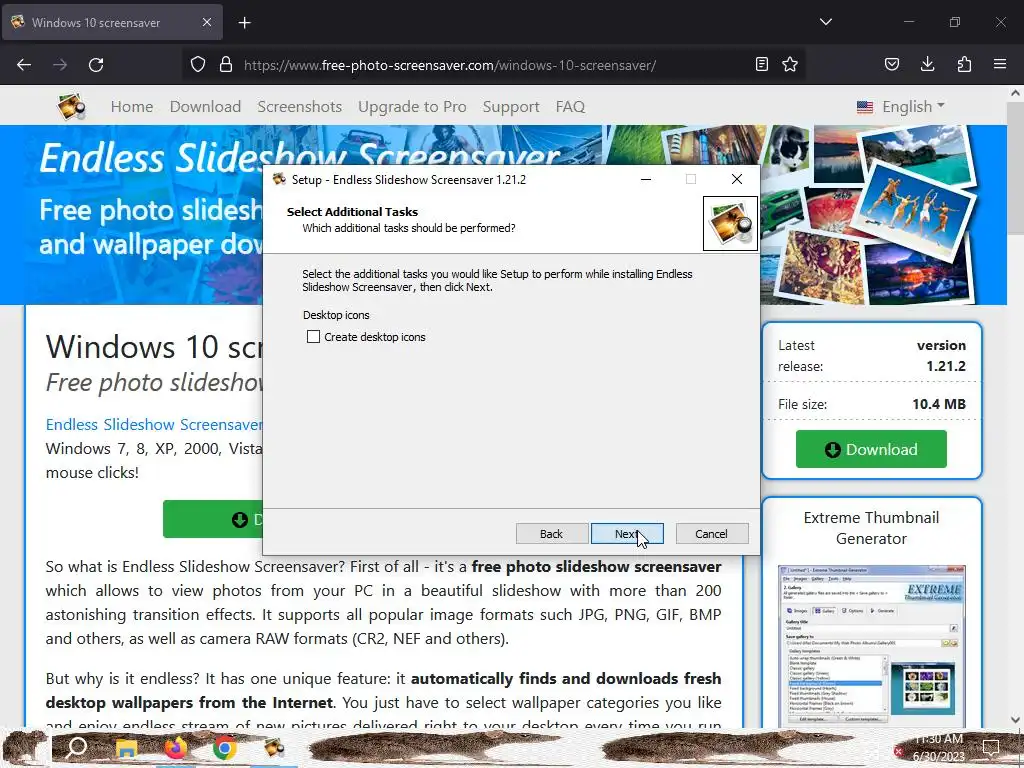
Task: View site security padlock information
Action: pyautogui.click(x=226, y=65)
